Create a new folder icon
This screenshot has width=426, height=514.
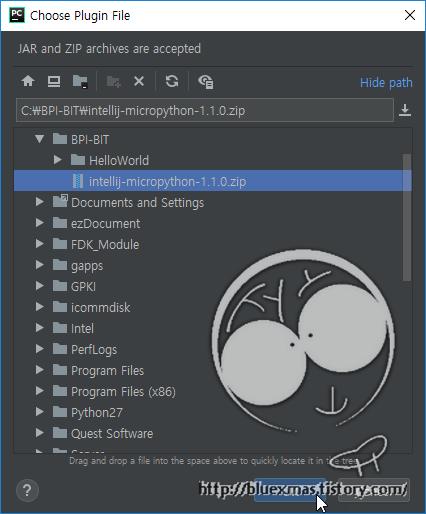pos(113,81)
